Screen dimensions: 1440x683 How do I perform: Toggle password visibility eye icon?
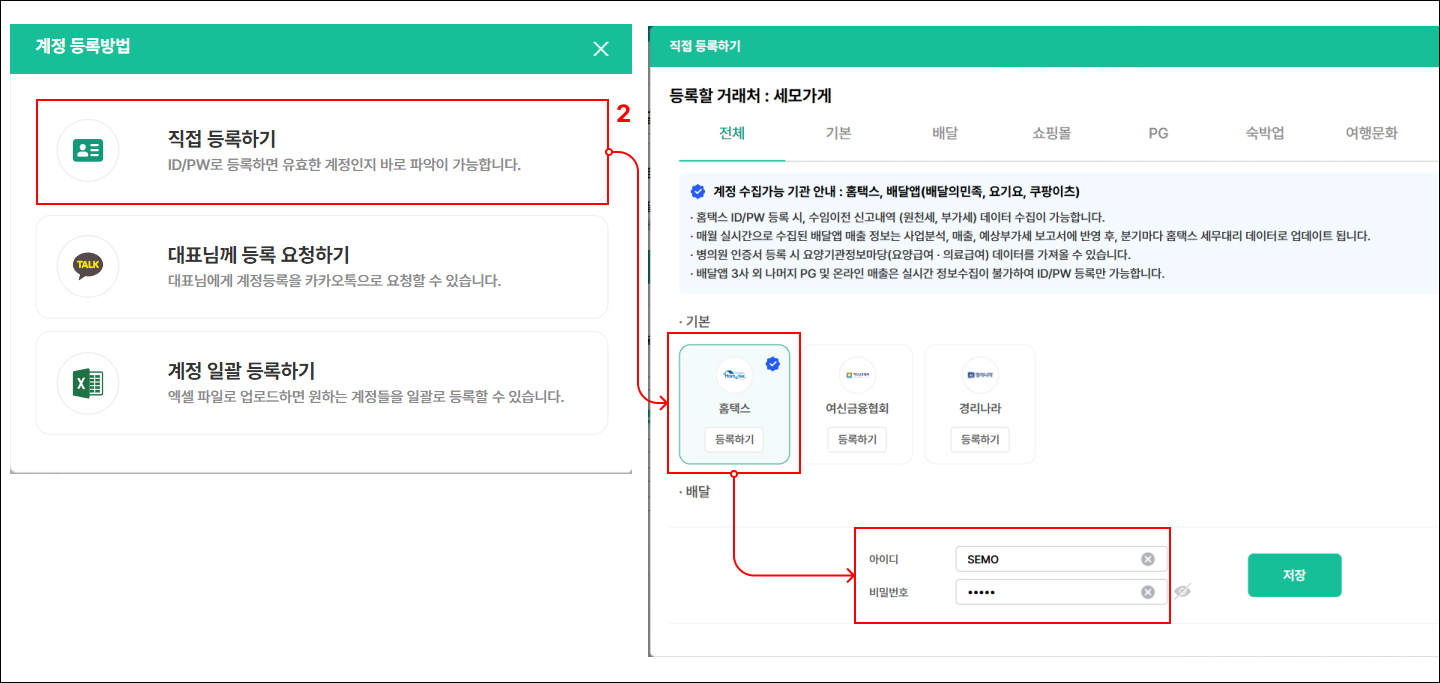1183,592
